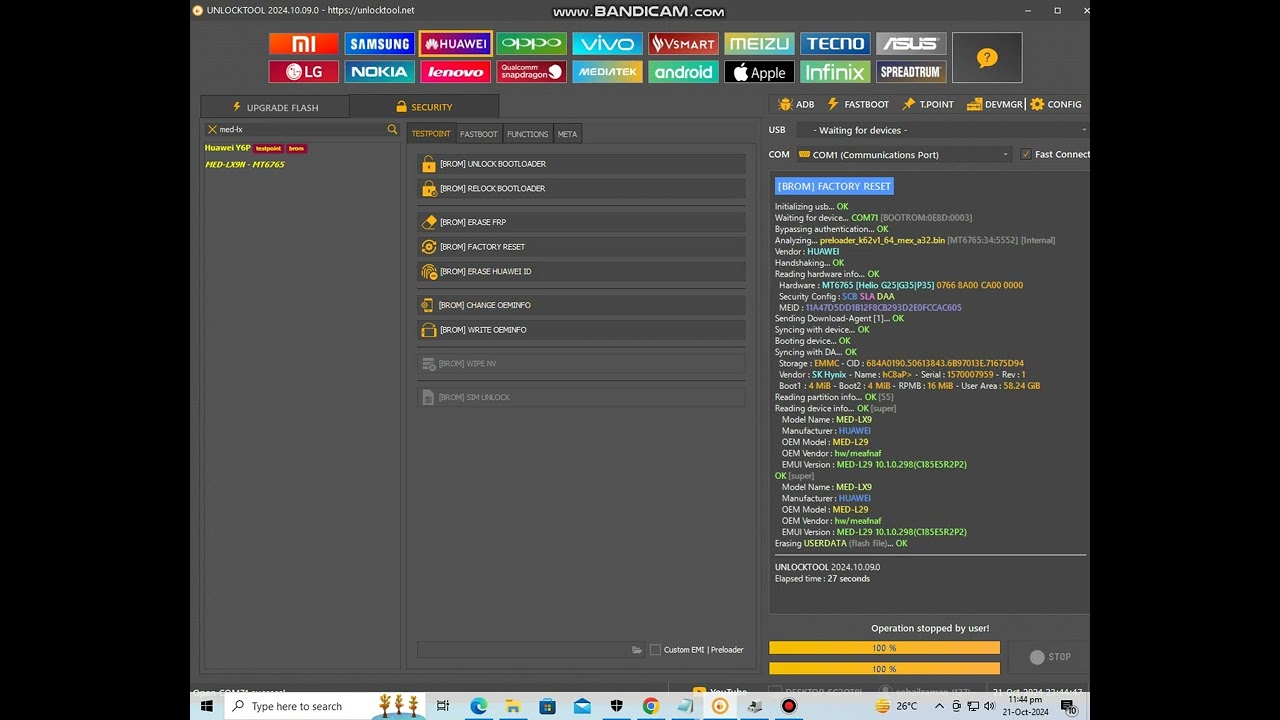Screen dimensions: 1280x720
Task: Click the Windows taskbar search box
Action: click(x=325, y=706)
